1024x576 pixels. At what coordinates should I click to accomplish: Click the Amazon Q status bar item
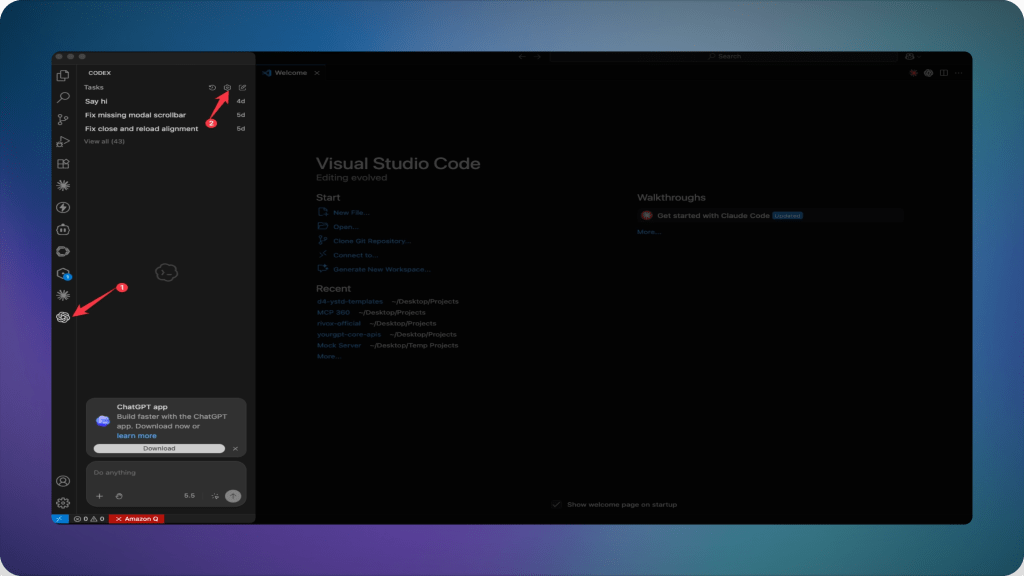point(136,519)
